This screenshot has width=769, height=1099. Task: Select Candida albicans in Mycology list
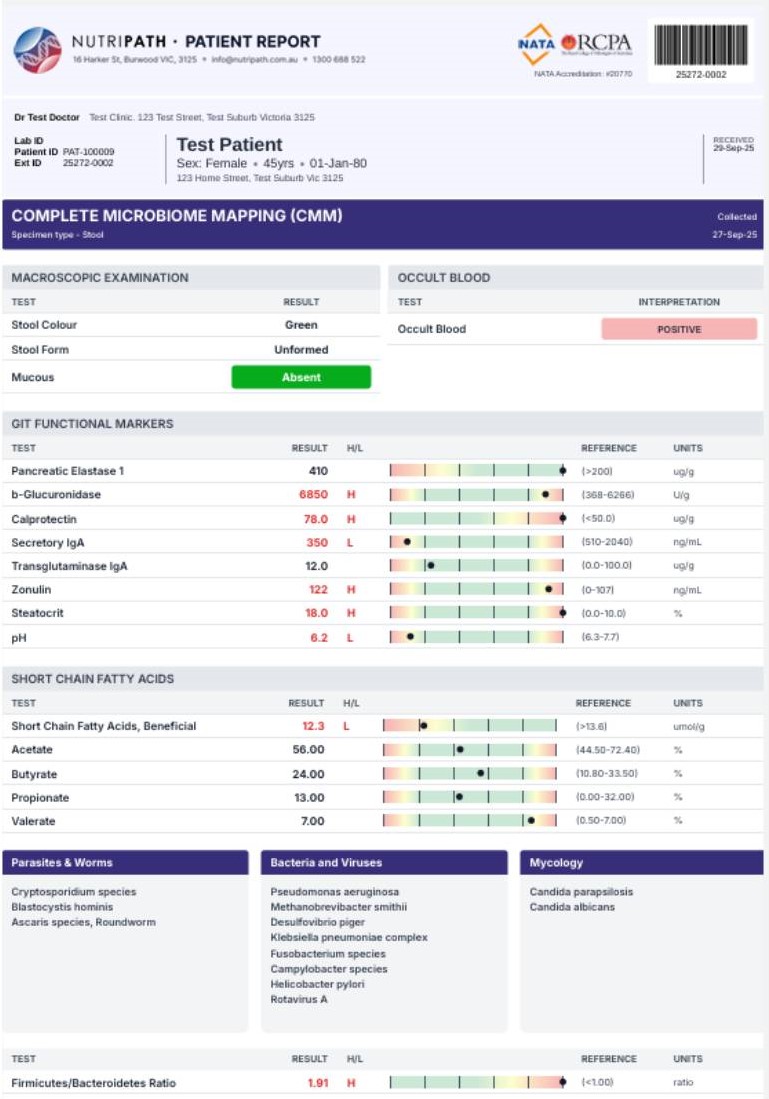[x=572, y=907]
